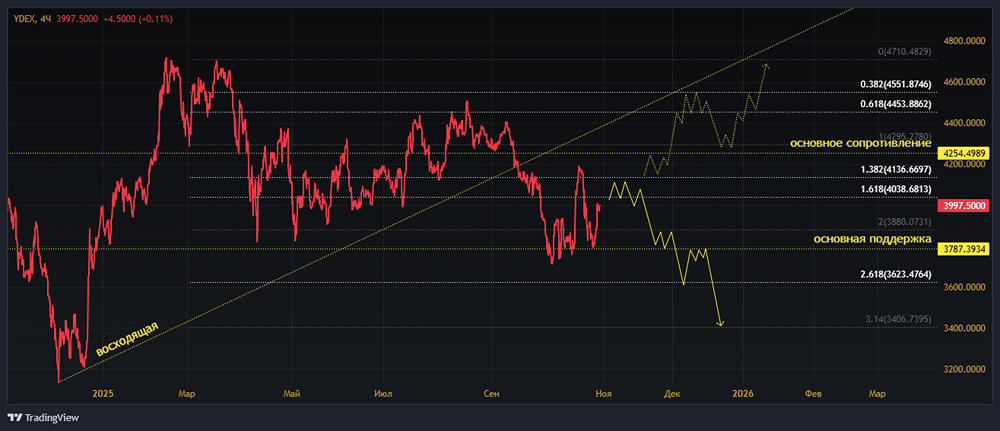Click the Сен label on time axis
Screen dimensions: 1000x431
(x=492, y=395)
